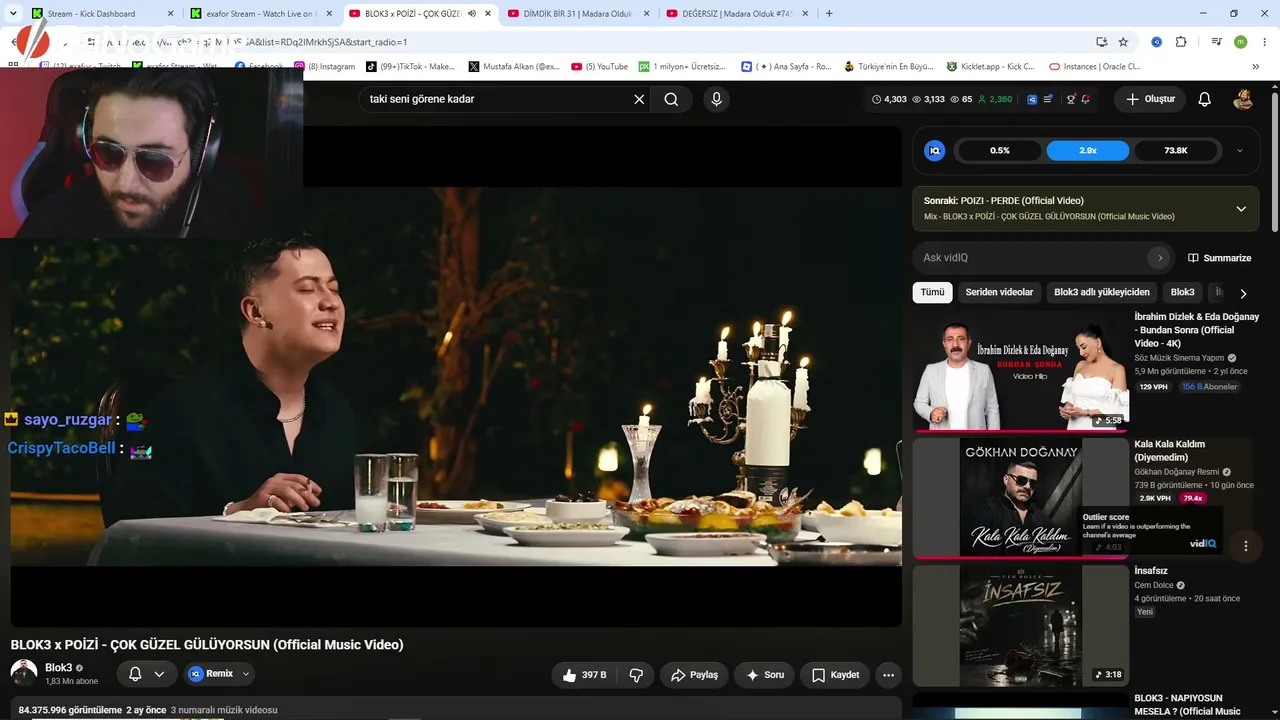Open the more actions menu under the video
Viewport: 1280px width, 720px height.
[x=888, y=675]
